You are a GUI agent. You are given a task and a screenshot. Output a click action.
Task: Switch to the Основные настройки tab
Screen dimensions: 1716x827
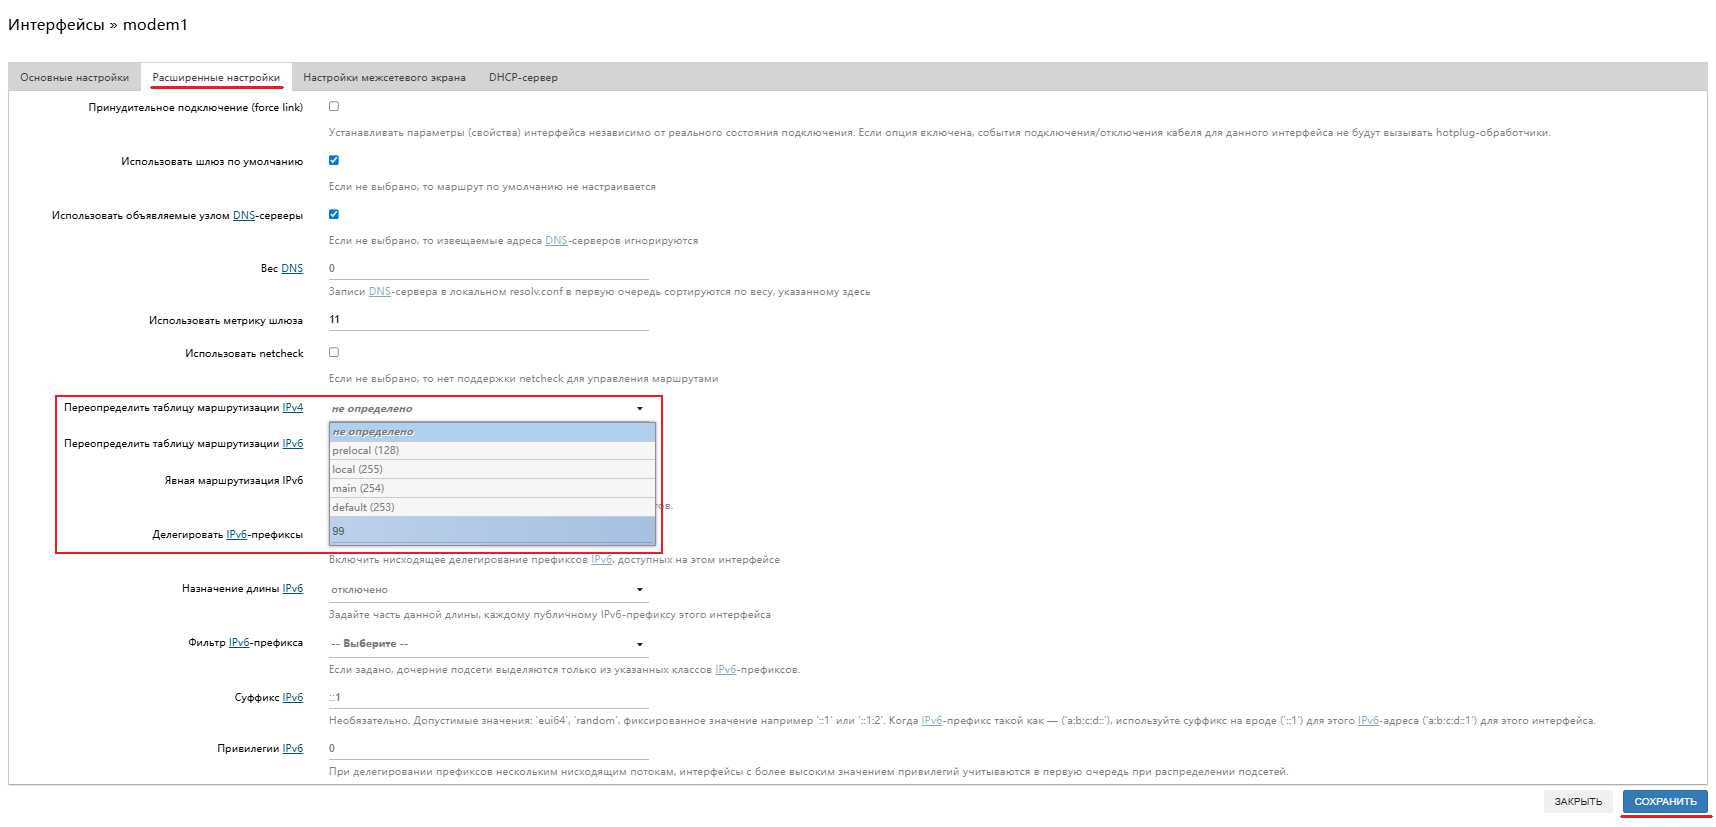75,78
